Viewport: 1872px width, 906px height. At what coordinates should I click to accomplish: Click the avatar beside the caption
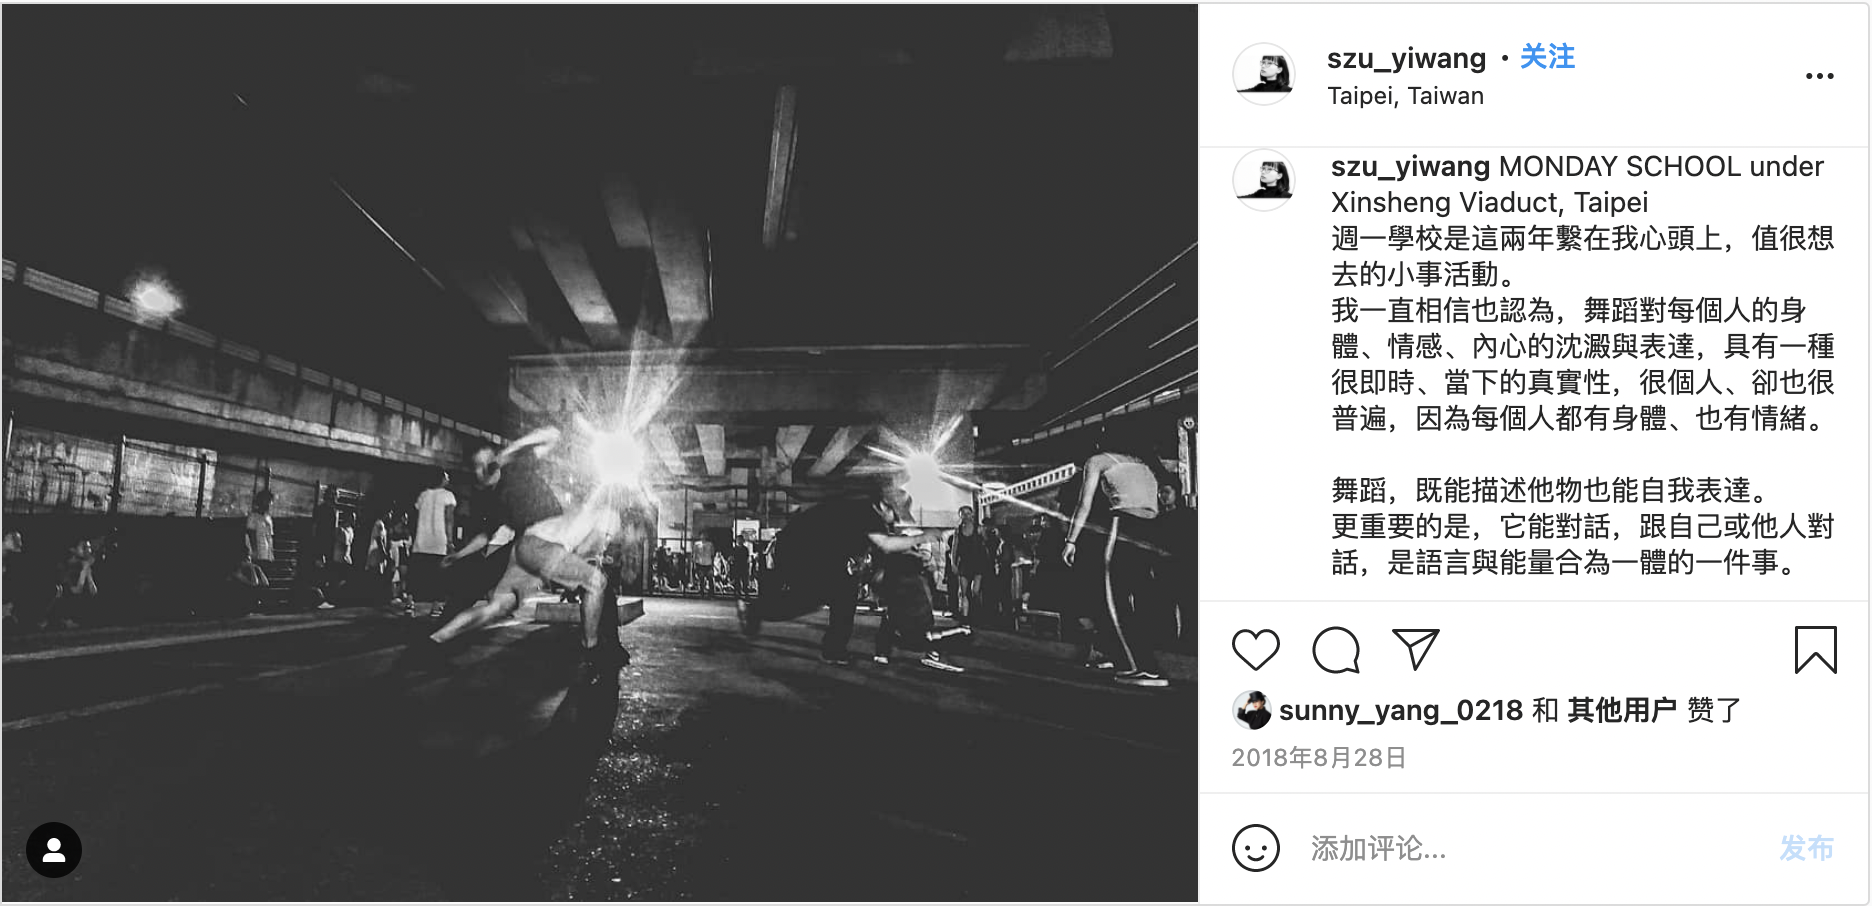coord(1264,180)
